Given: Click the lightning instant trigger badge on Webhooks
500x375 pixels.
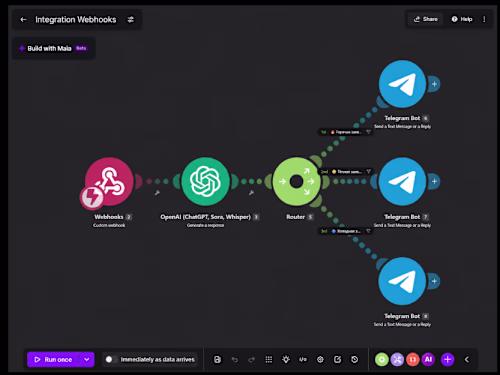Looking at the screenshot, I should coord(92,197).
